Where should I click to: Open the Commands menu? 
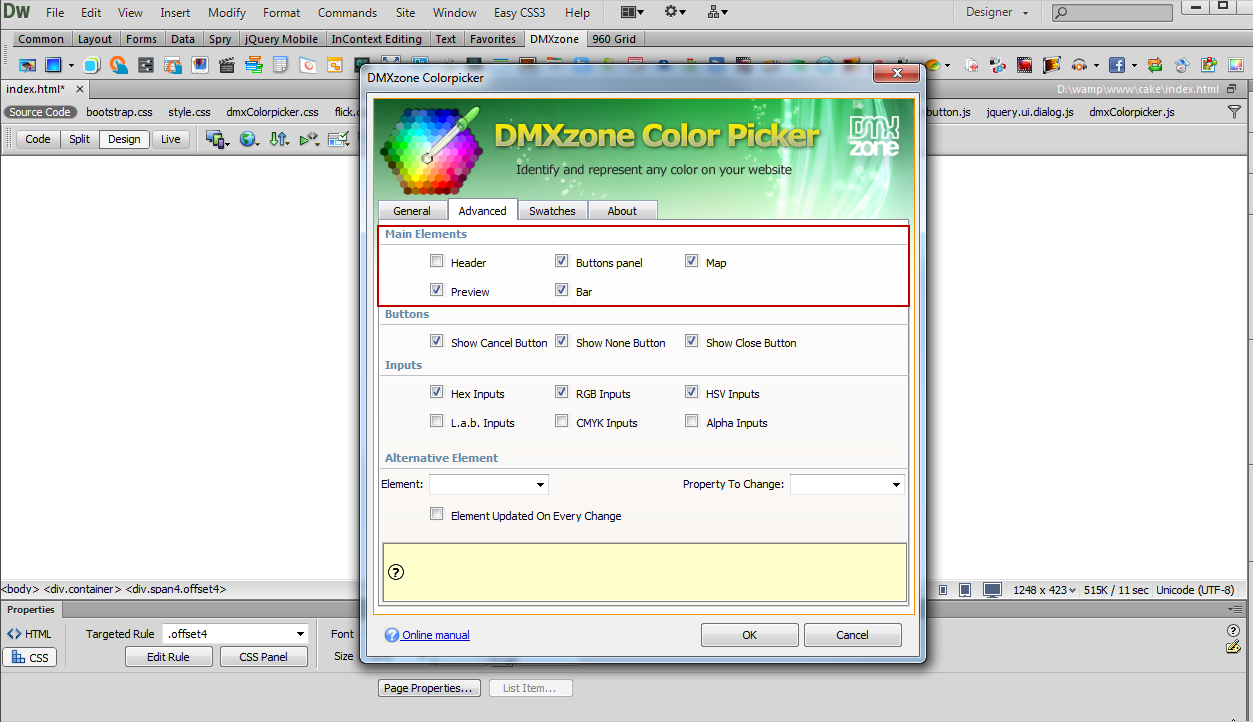[347, 13]
